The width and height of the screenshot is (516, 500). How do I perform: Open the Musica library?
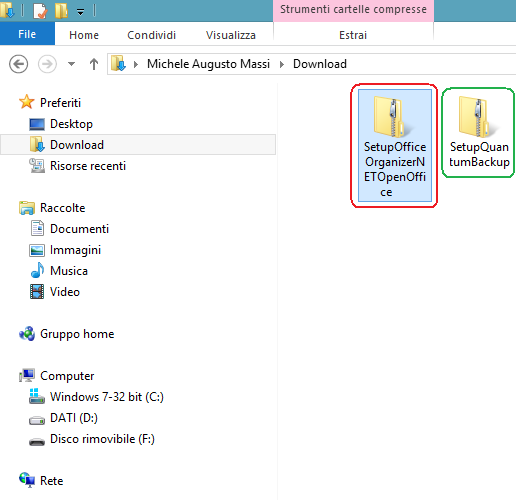tap(69, 271)
